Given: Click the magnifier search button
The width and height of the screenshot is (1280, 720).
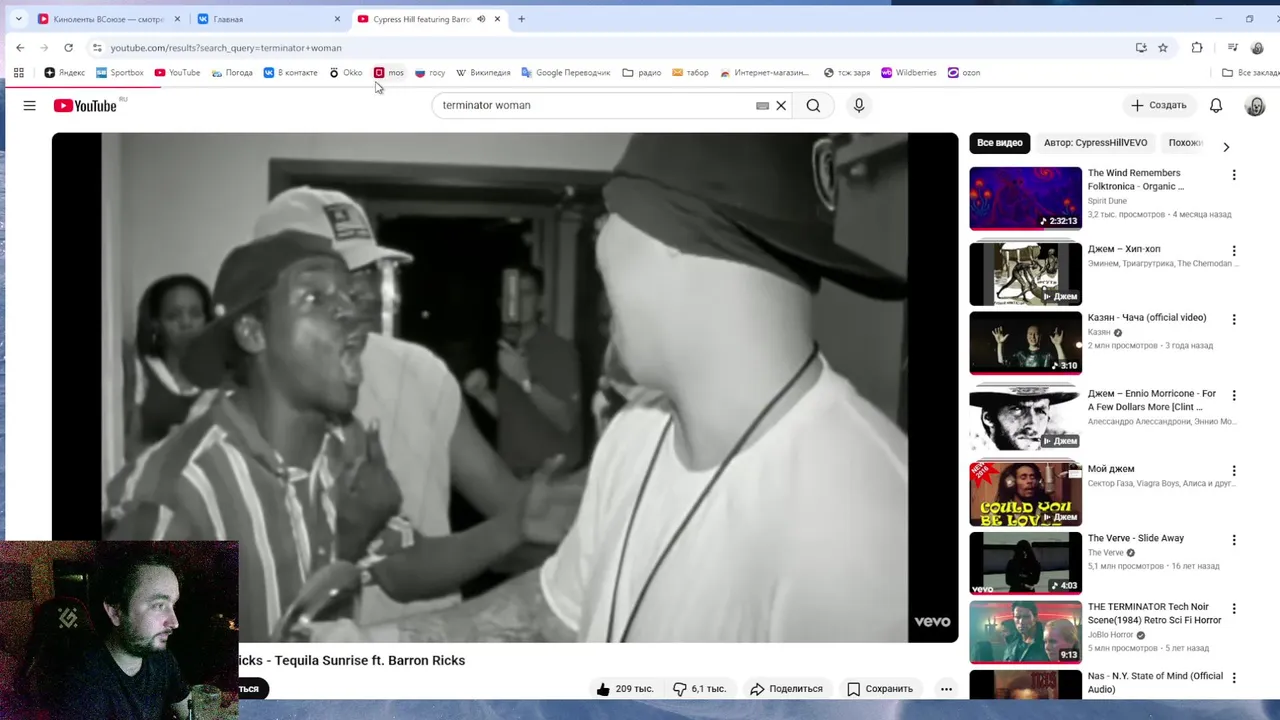Looking at the screenshot, I should pyautogui.click(x=813, y=105).
